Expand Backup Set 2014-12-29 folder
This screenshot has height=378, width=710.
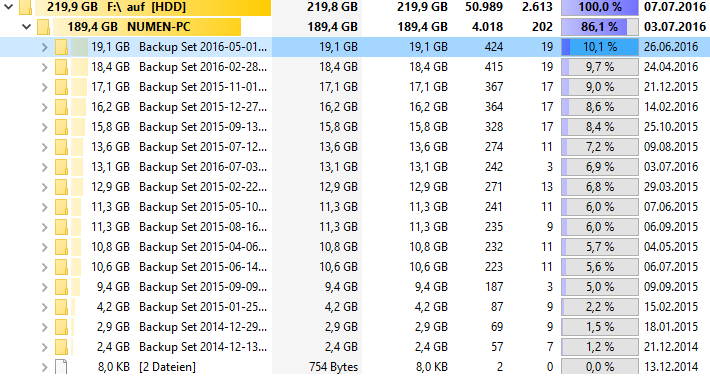tap(44, 327)
